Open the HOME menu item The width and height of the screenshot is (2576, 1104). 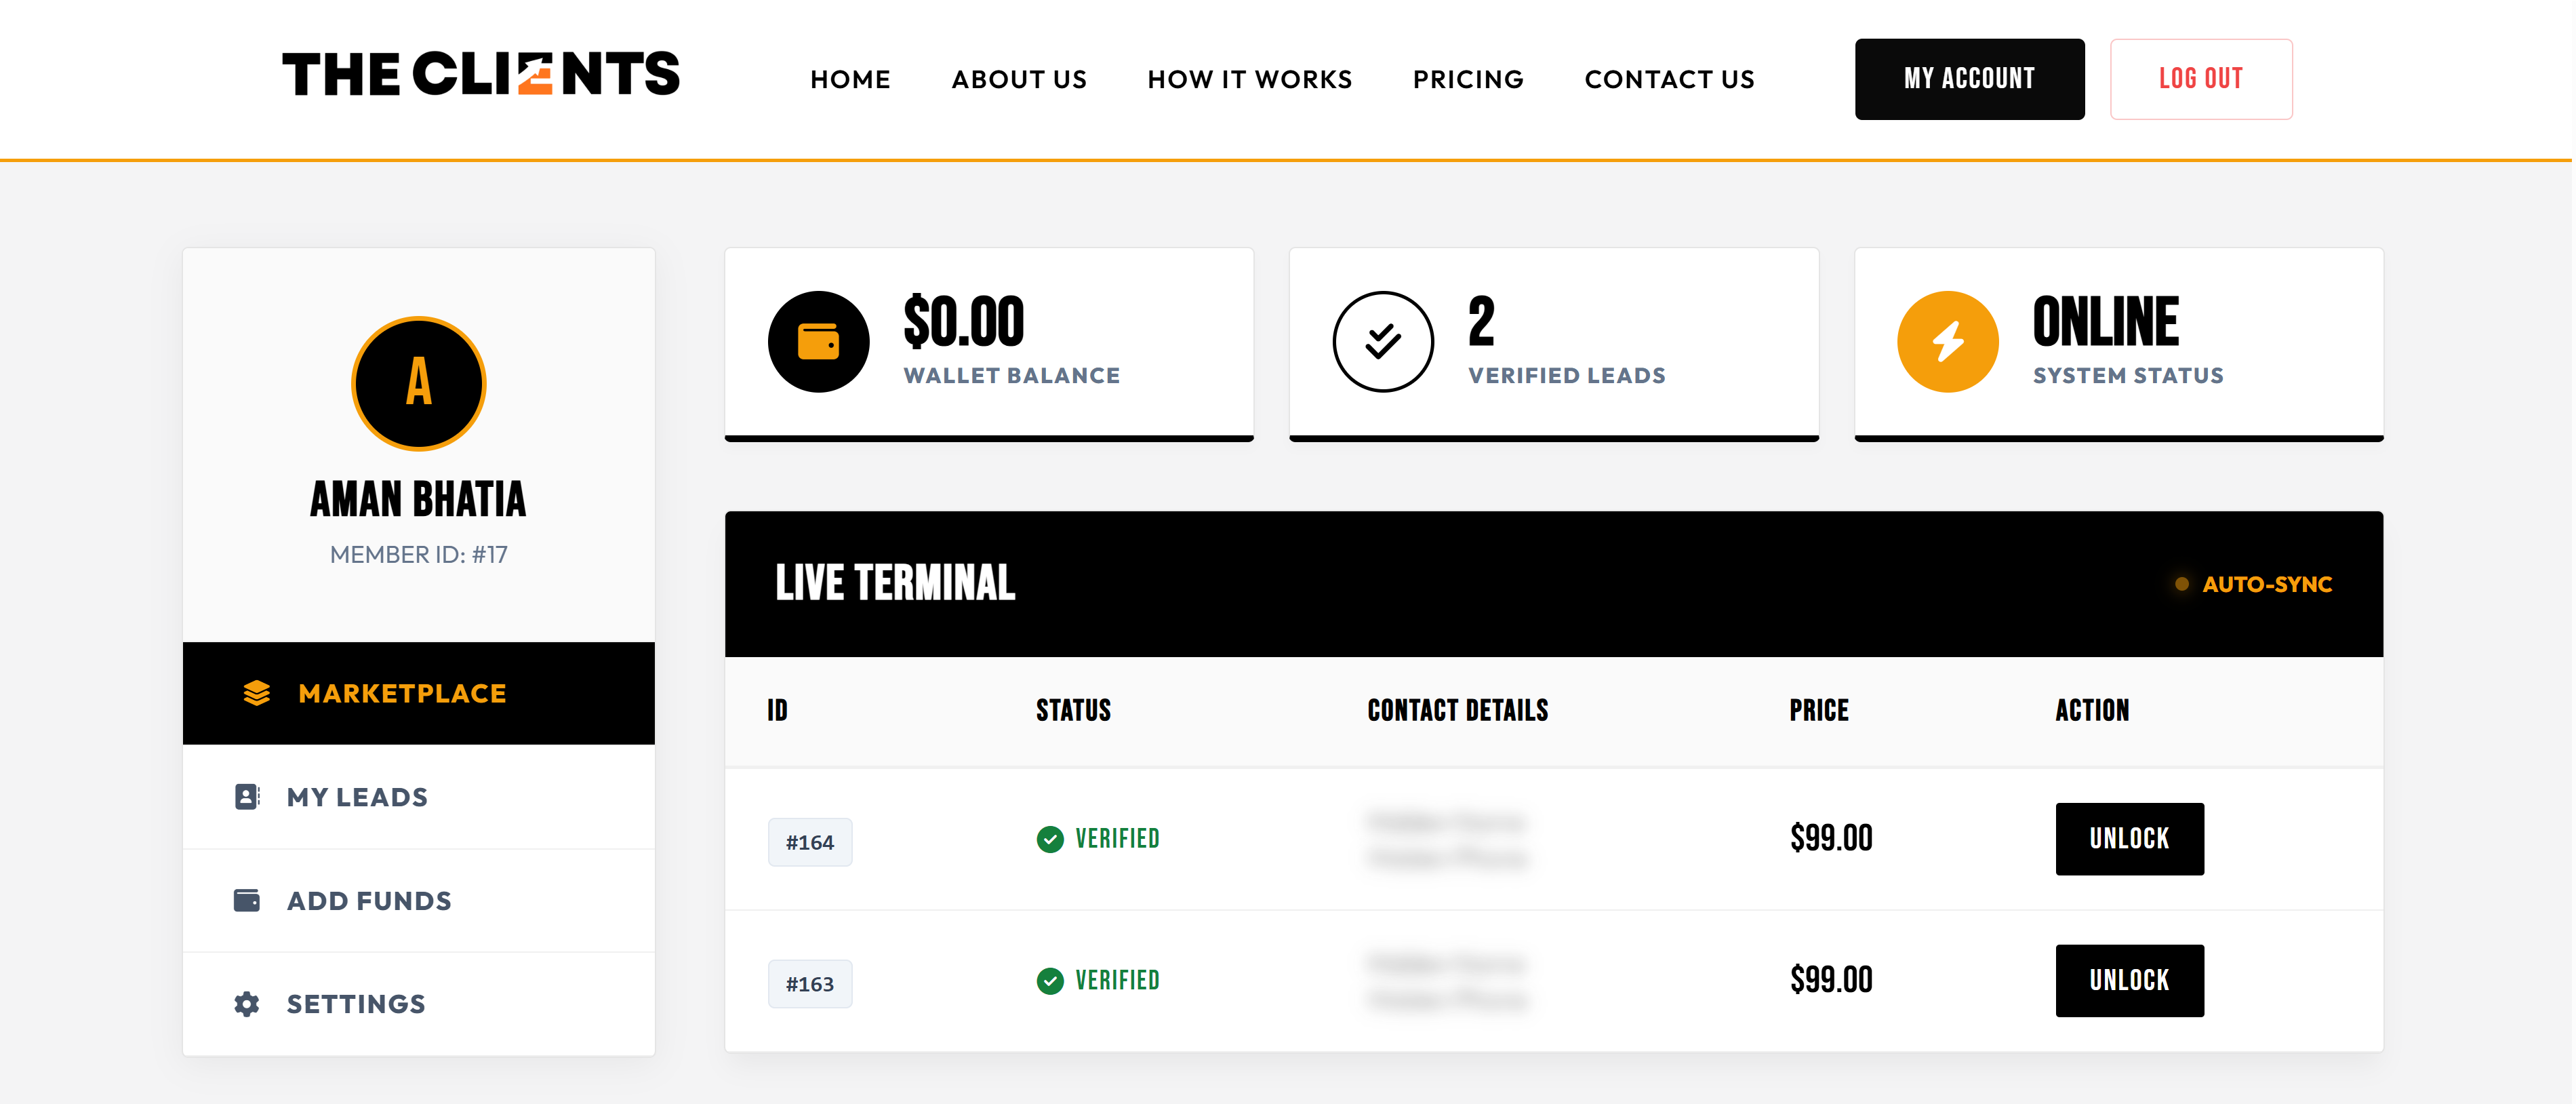pos(850,79)
